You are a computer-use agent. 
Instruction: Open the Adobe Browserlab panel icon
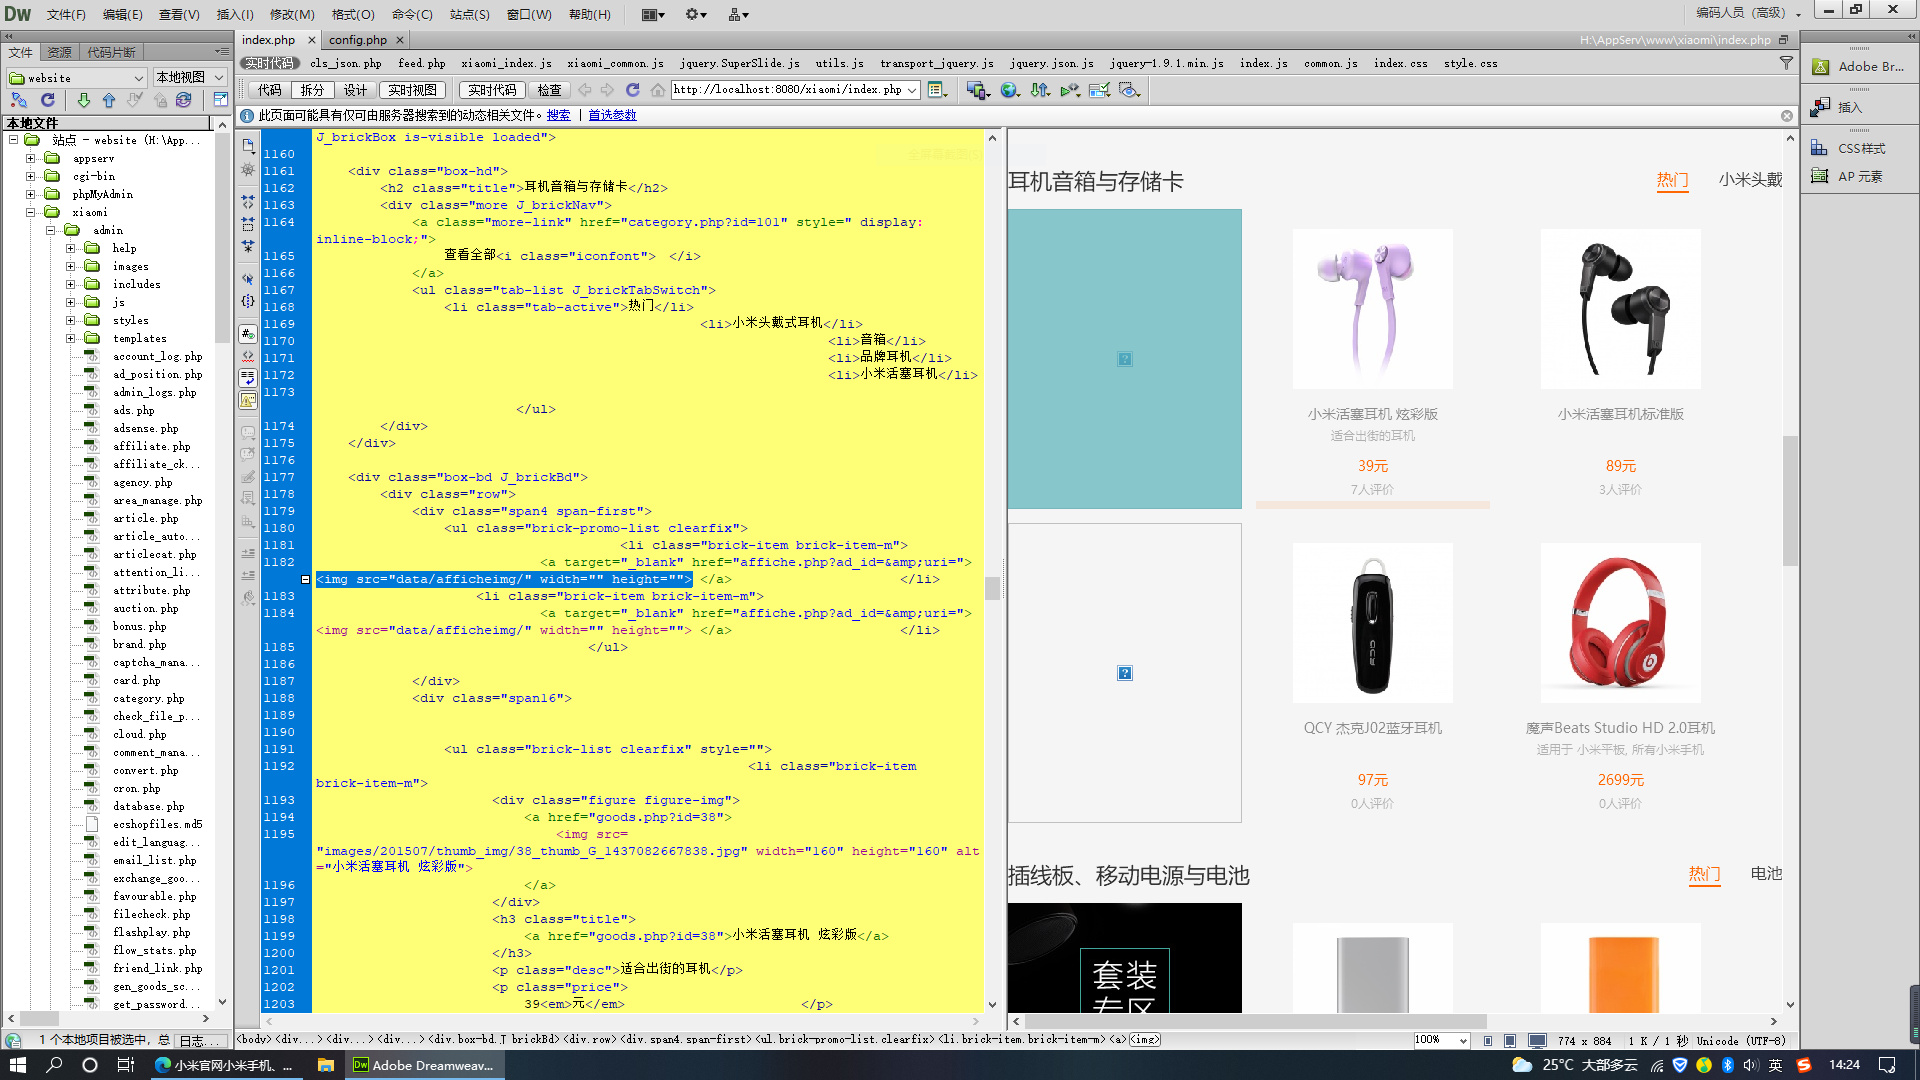1821,66
